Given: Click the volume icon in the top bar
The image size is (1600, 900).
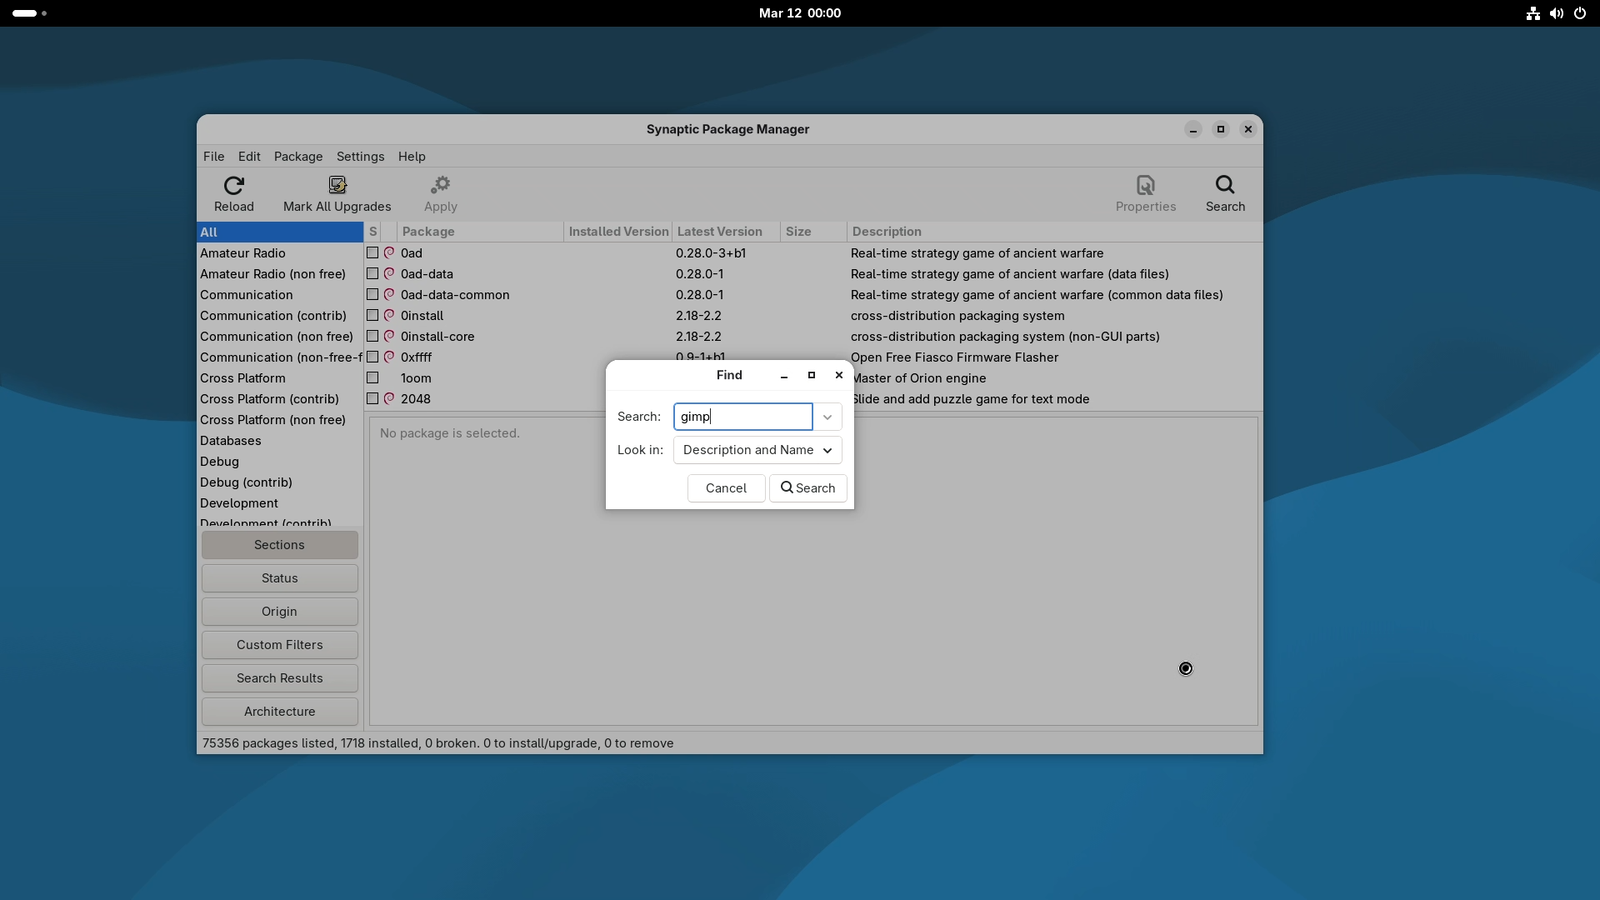Looking at the screenshot, I should pos(1556,13).
